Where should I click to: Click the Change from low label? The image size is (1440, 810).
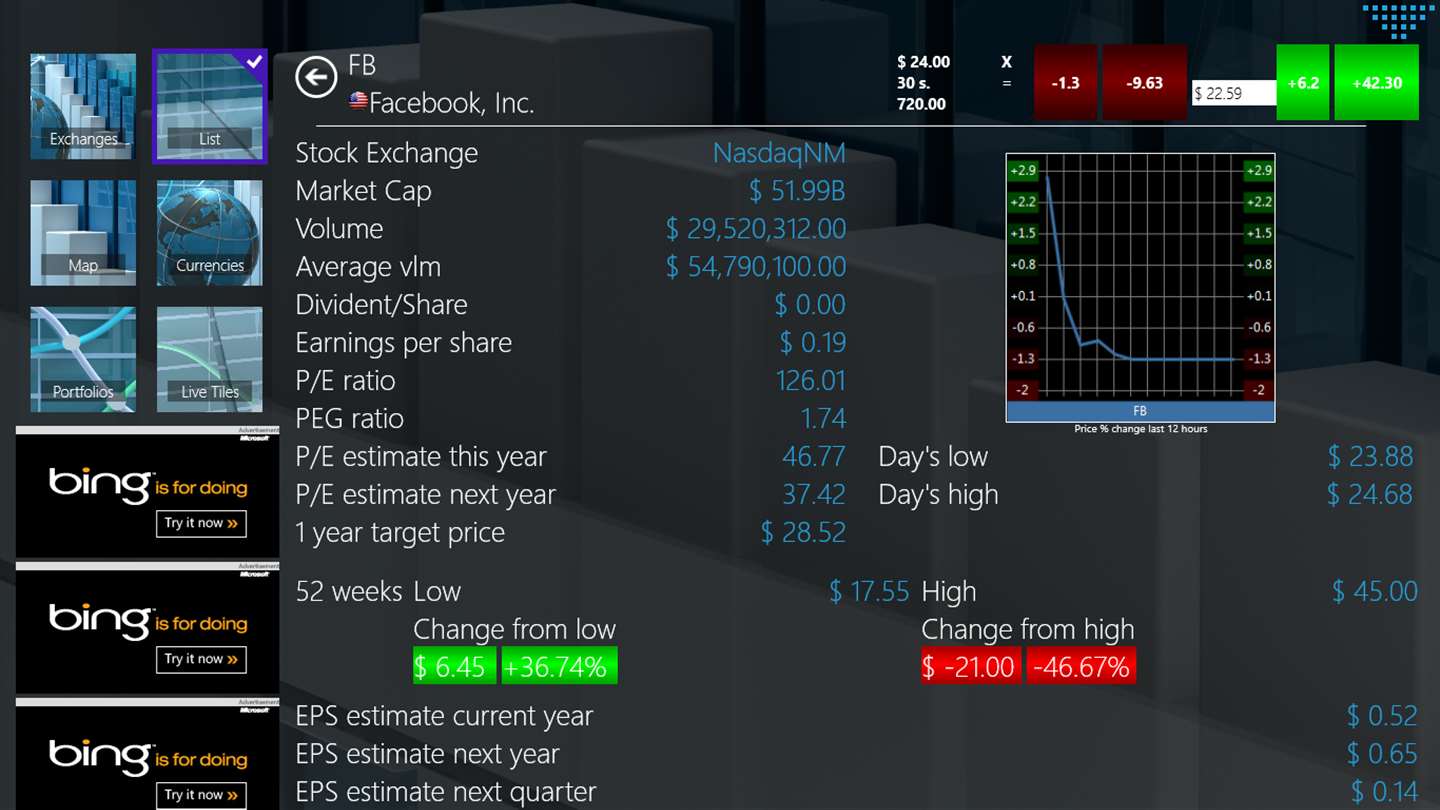click(515, 630)
